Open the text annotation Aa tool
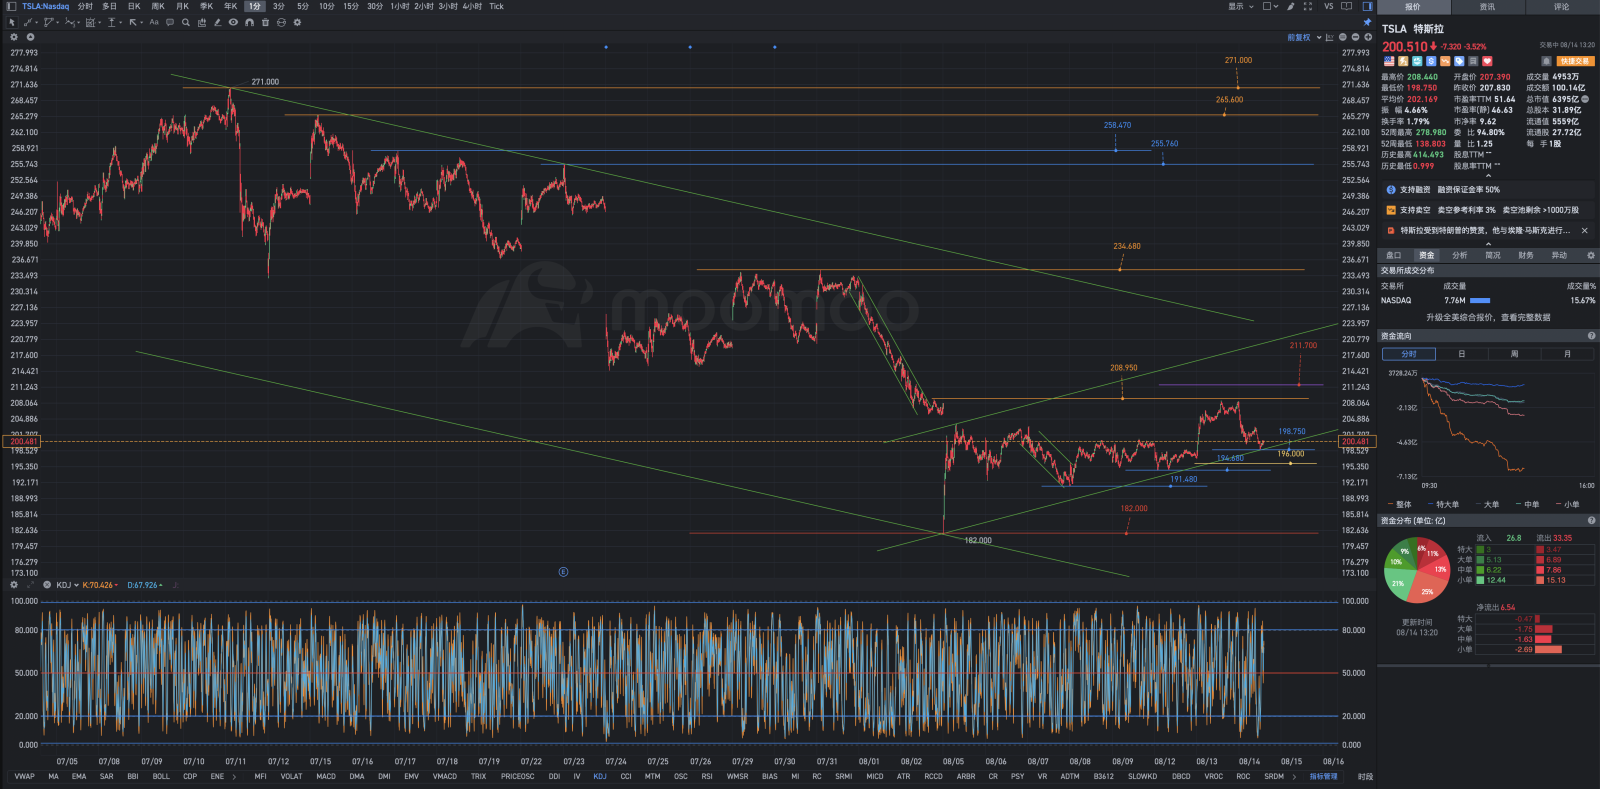The width and height of the screenshot is (1600, 789). tap(154, 22)
